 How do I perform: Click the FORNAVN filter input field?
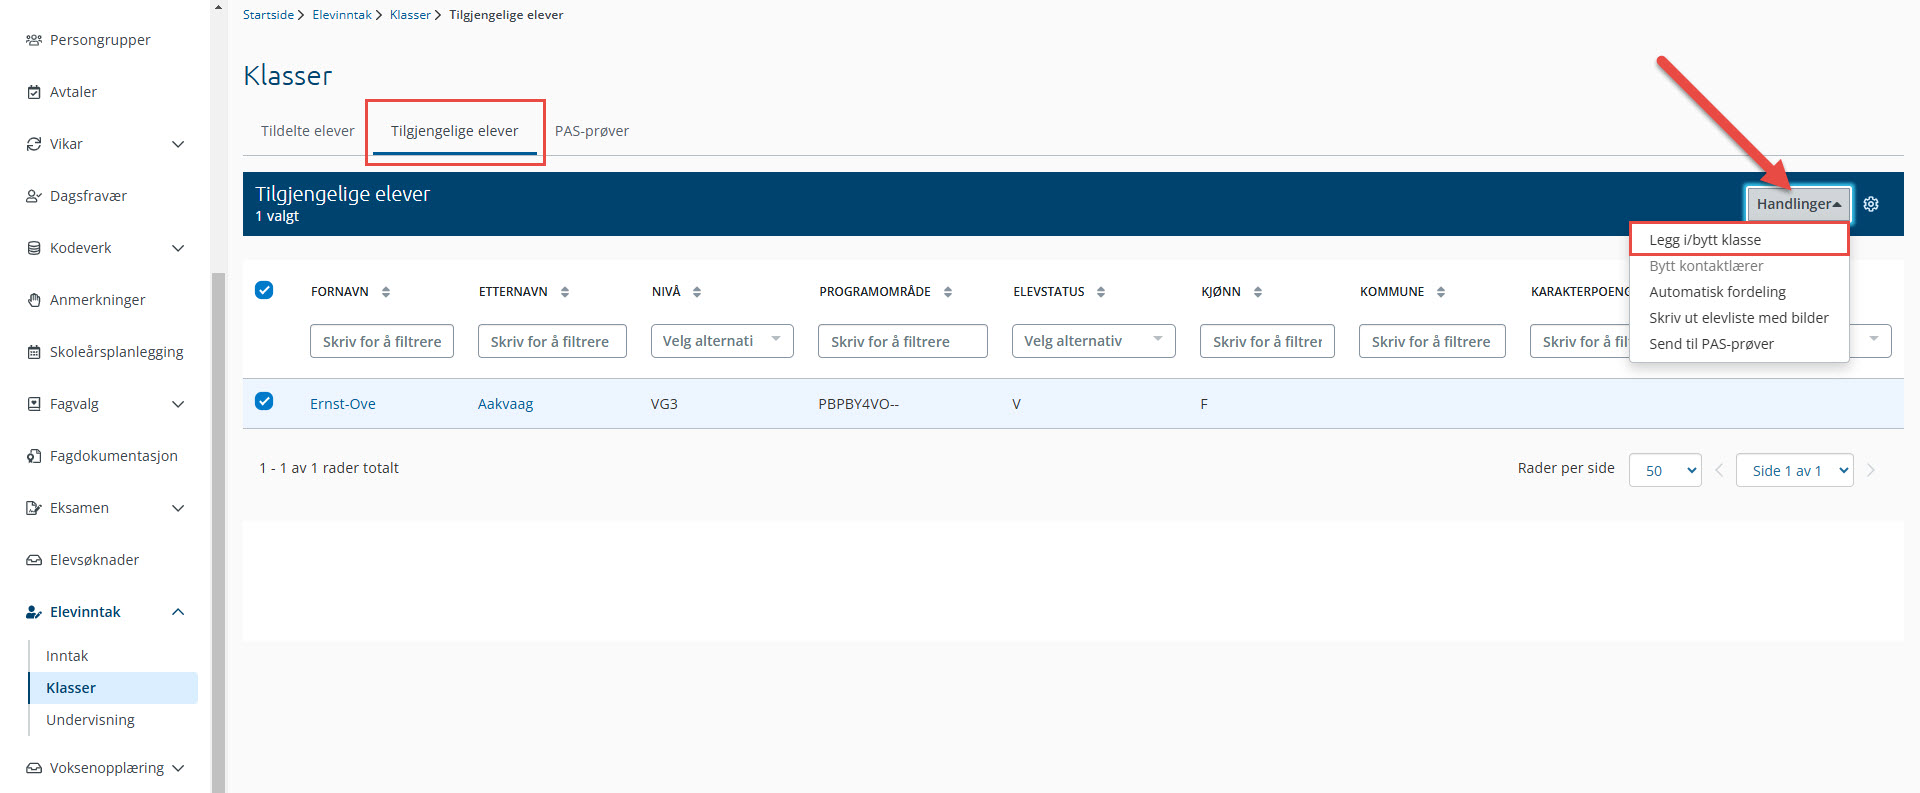point(382,341)
